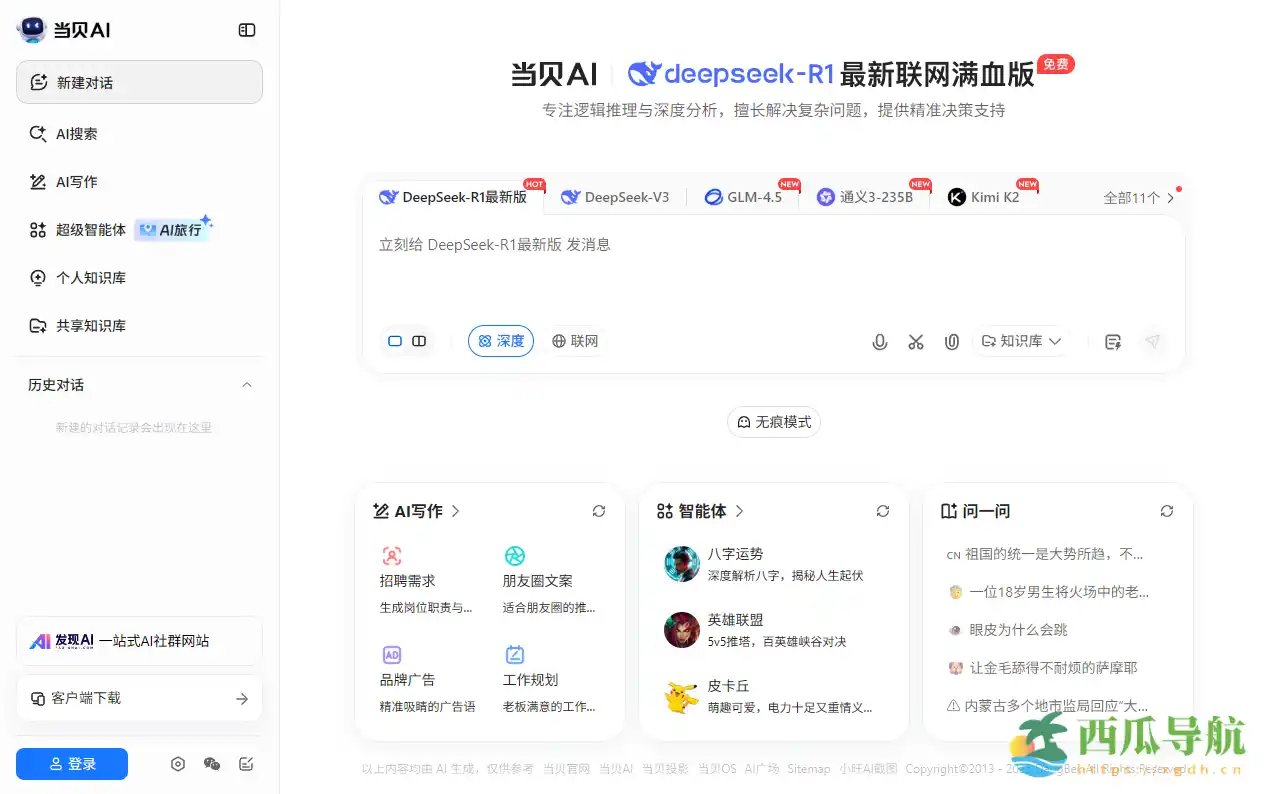Click the send message paper-plane icon
The width and height of the screenshot is (1269, 794).
coord(1153,341)
